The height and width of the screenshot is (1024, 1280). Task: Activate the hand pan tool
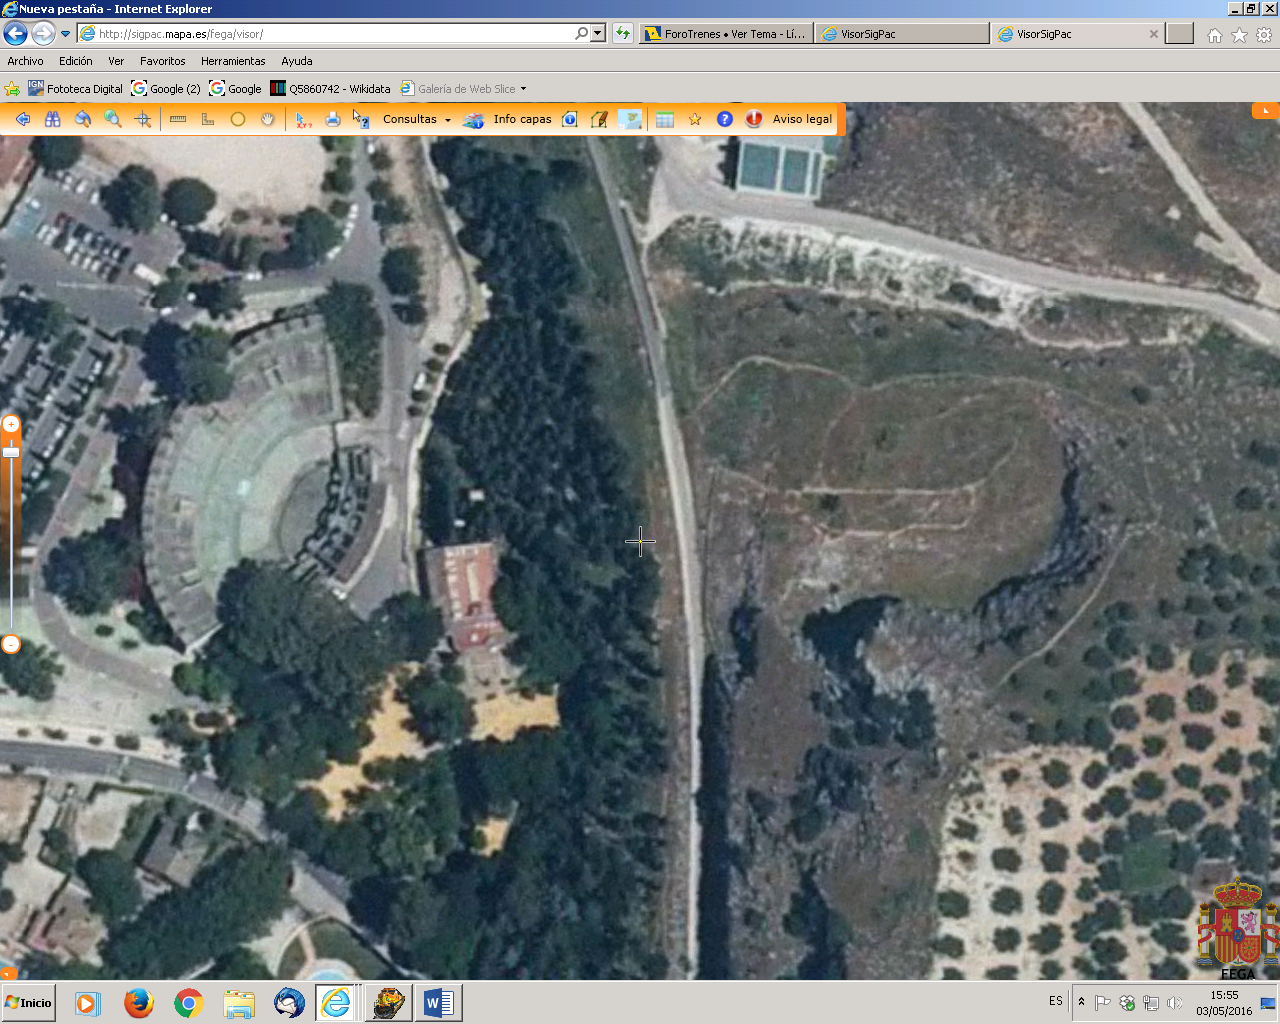267,119
